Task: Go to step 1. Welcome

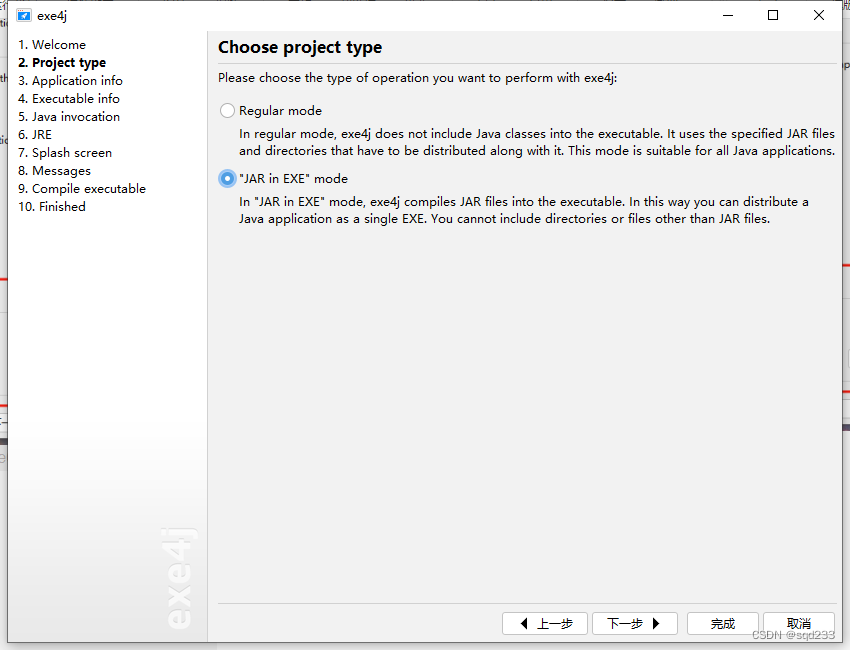Action: [52, 44]
